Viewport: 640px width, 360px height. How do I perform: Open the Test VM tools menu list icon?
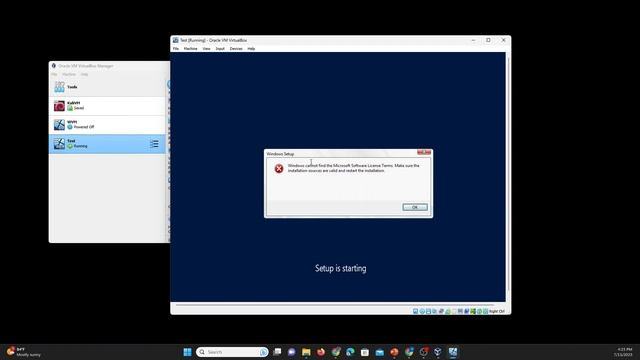[154, 144]
